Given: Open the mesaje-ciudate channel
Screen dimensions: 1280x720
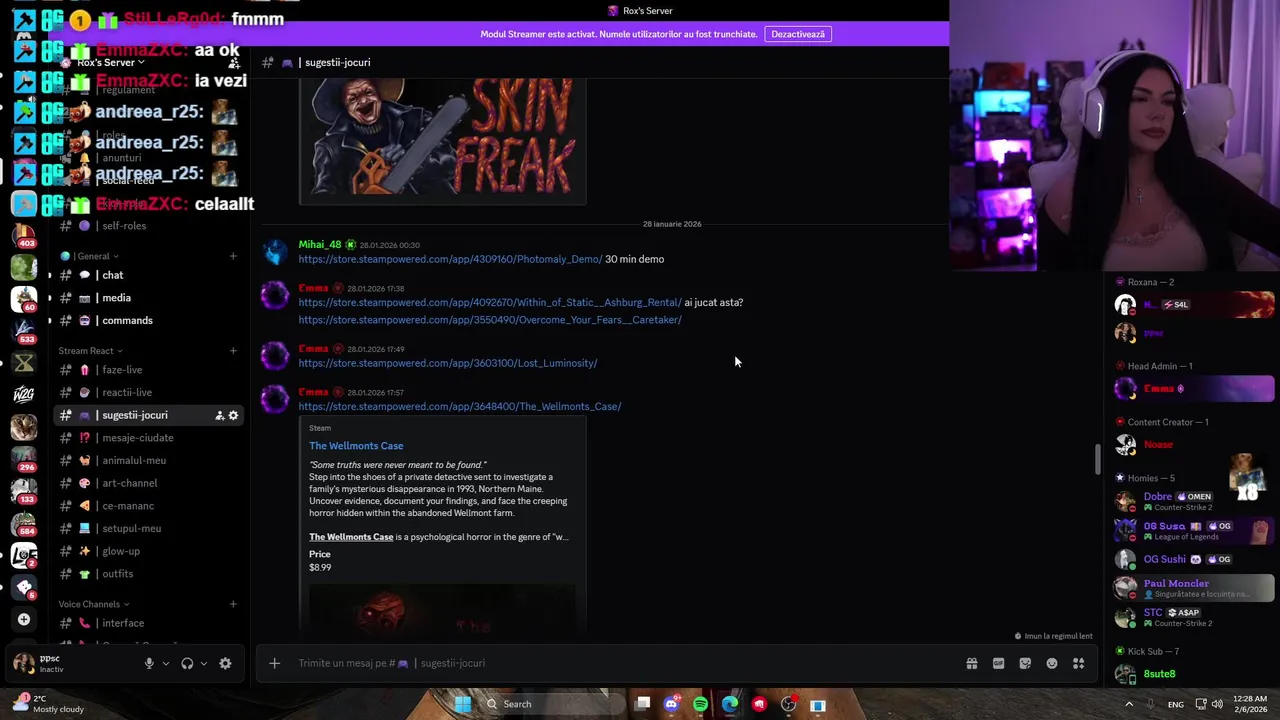Looking at the screenshot, I should coord(148,438).
